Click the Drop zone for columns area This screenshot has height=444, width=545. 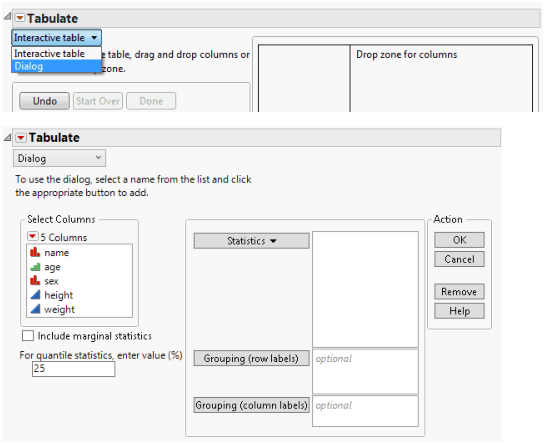(441, 78)
